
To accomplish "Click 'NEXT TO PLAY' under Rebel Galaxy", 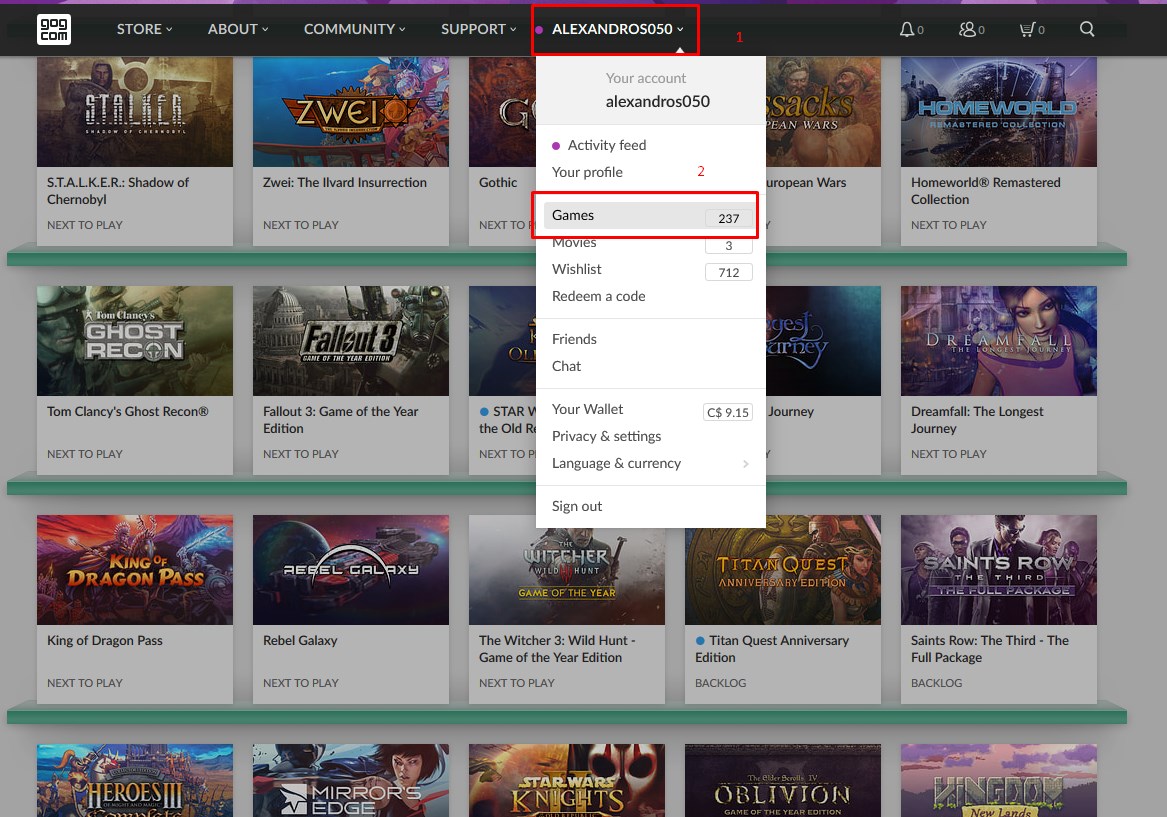I will pos(301,683).
